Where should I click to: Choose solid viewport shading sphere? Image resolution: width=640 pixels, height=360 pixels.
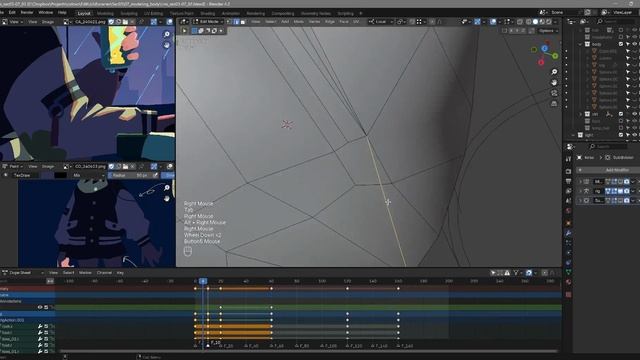535,22
